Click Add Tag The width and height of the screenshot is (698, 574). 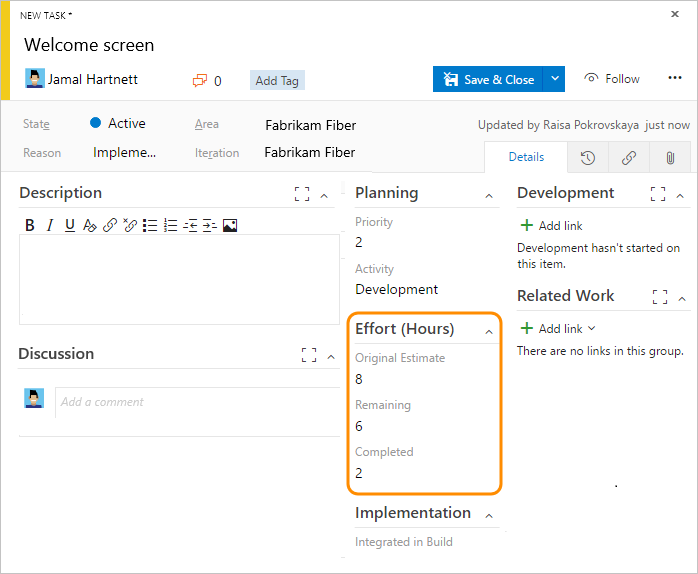277,81
